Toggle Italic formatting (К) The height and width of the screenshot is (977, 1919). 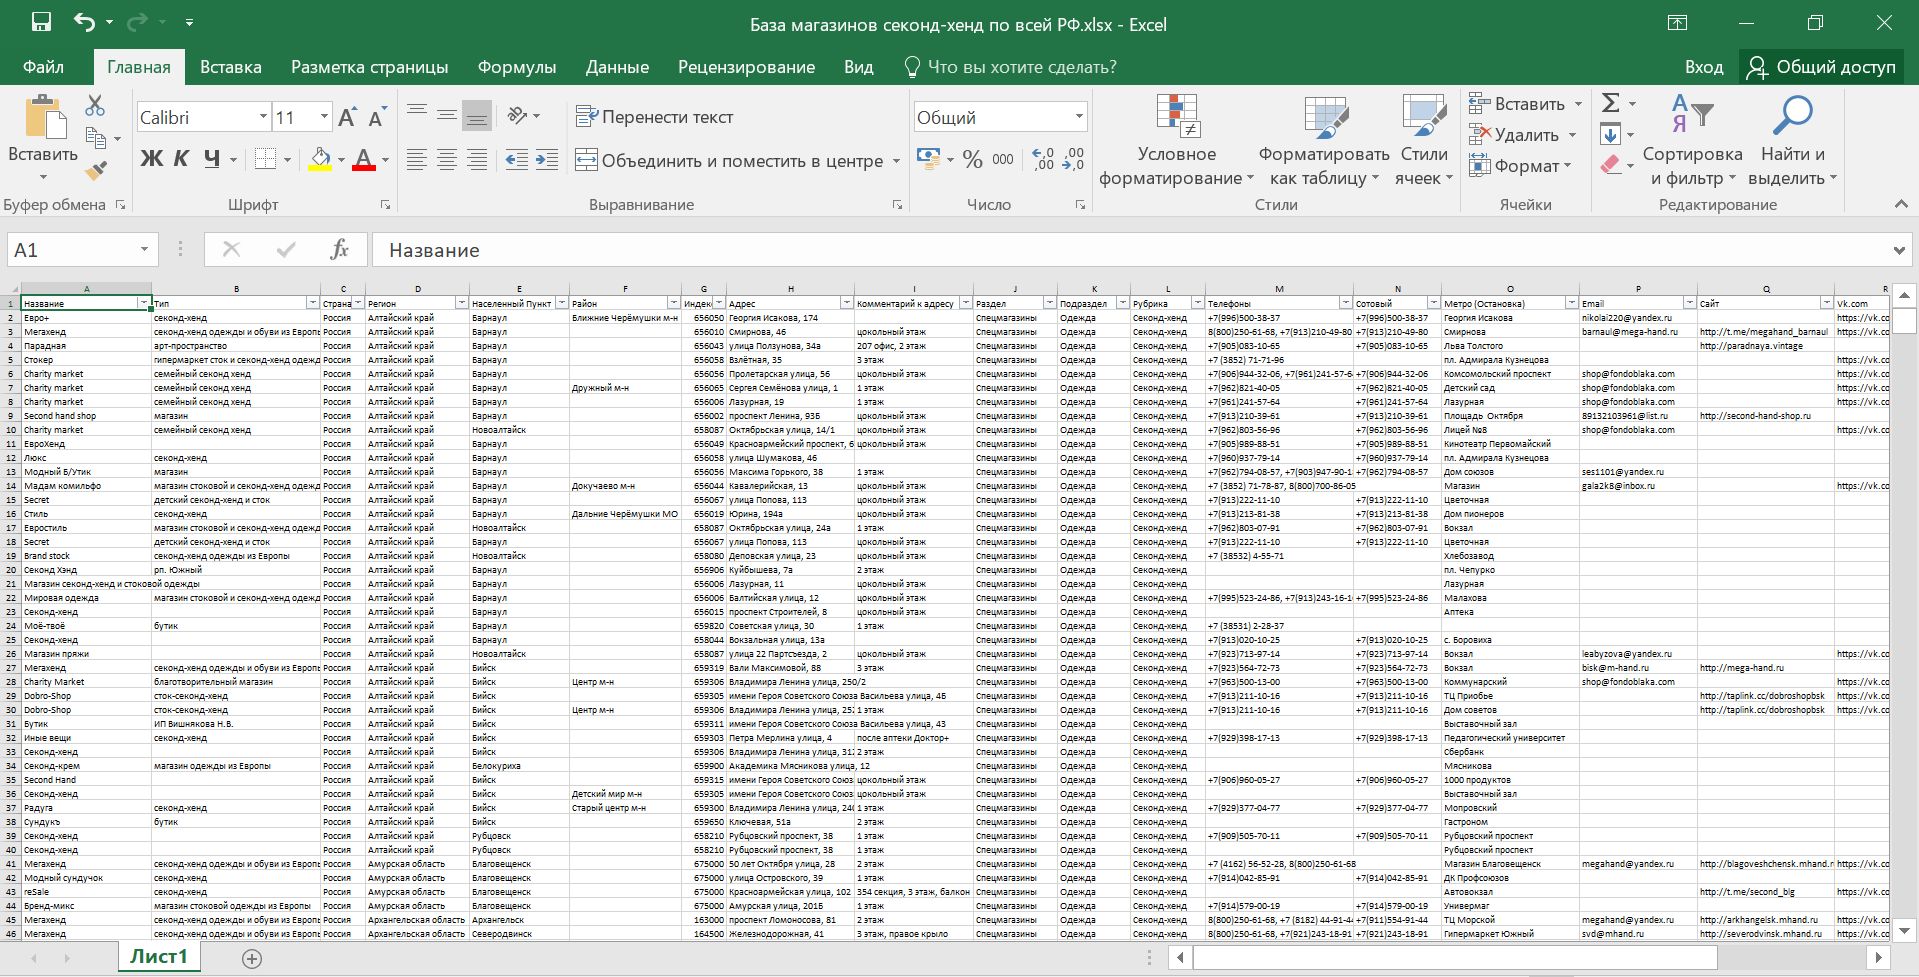pos(181,159)
